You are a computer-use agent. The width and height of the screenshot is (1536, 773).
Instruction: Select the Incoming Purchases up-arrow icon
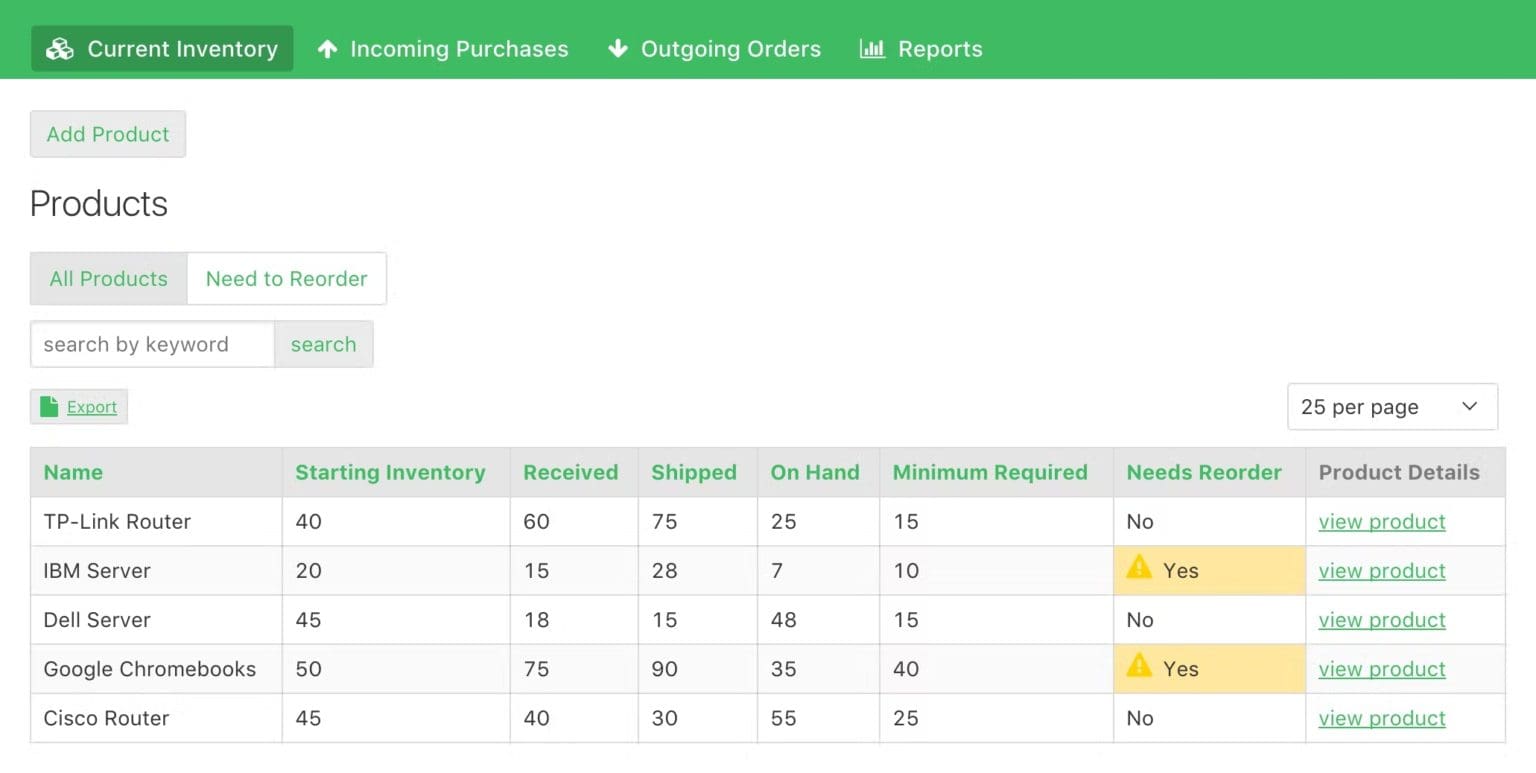tap(328, 48)
